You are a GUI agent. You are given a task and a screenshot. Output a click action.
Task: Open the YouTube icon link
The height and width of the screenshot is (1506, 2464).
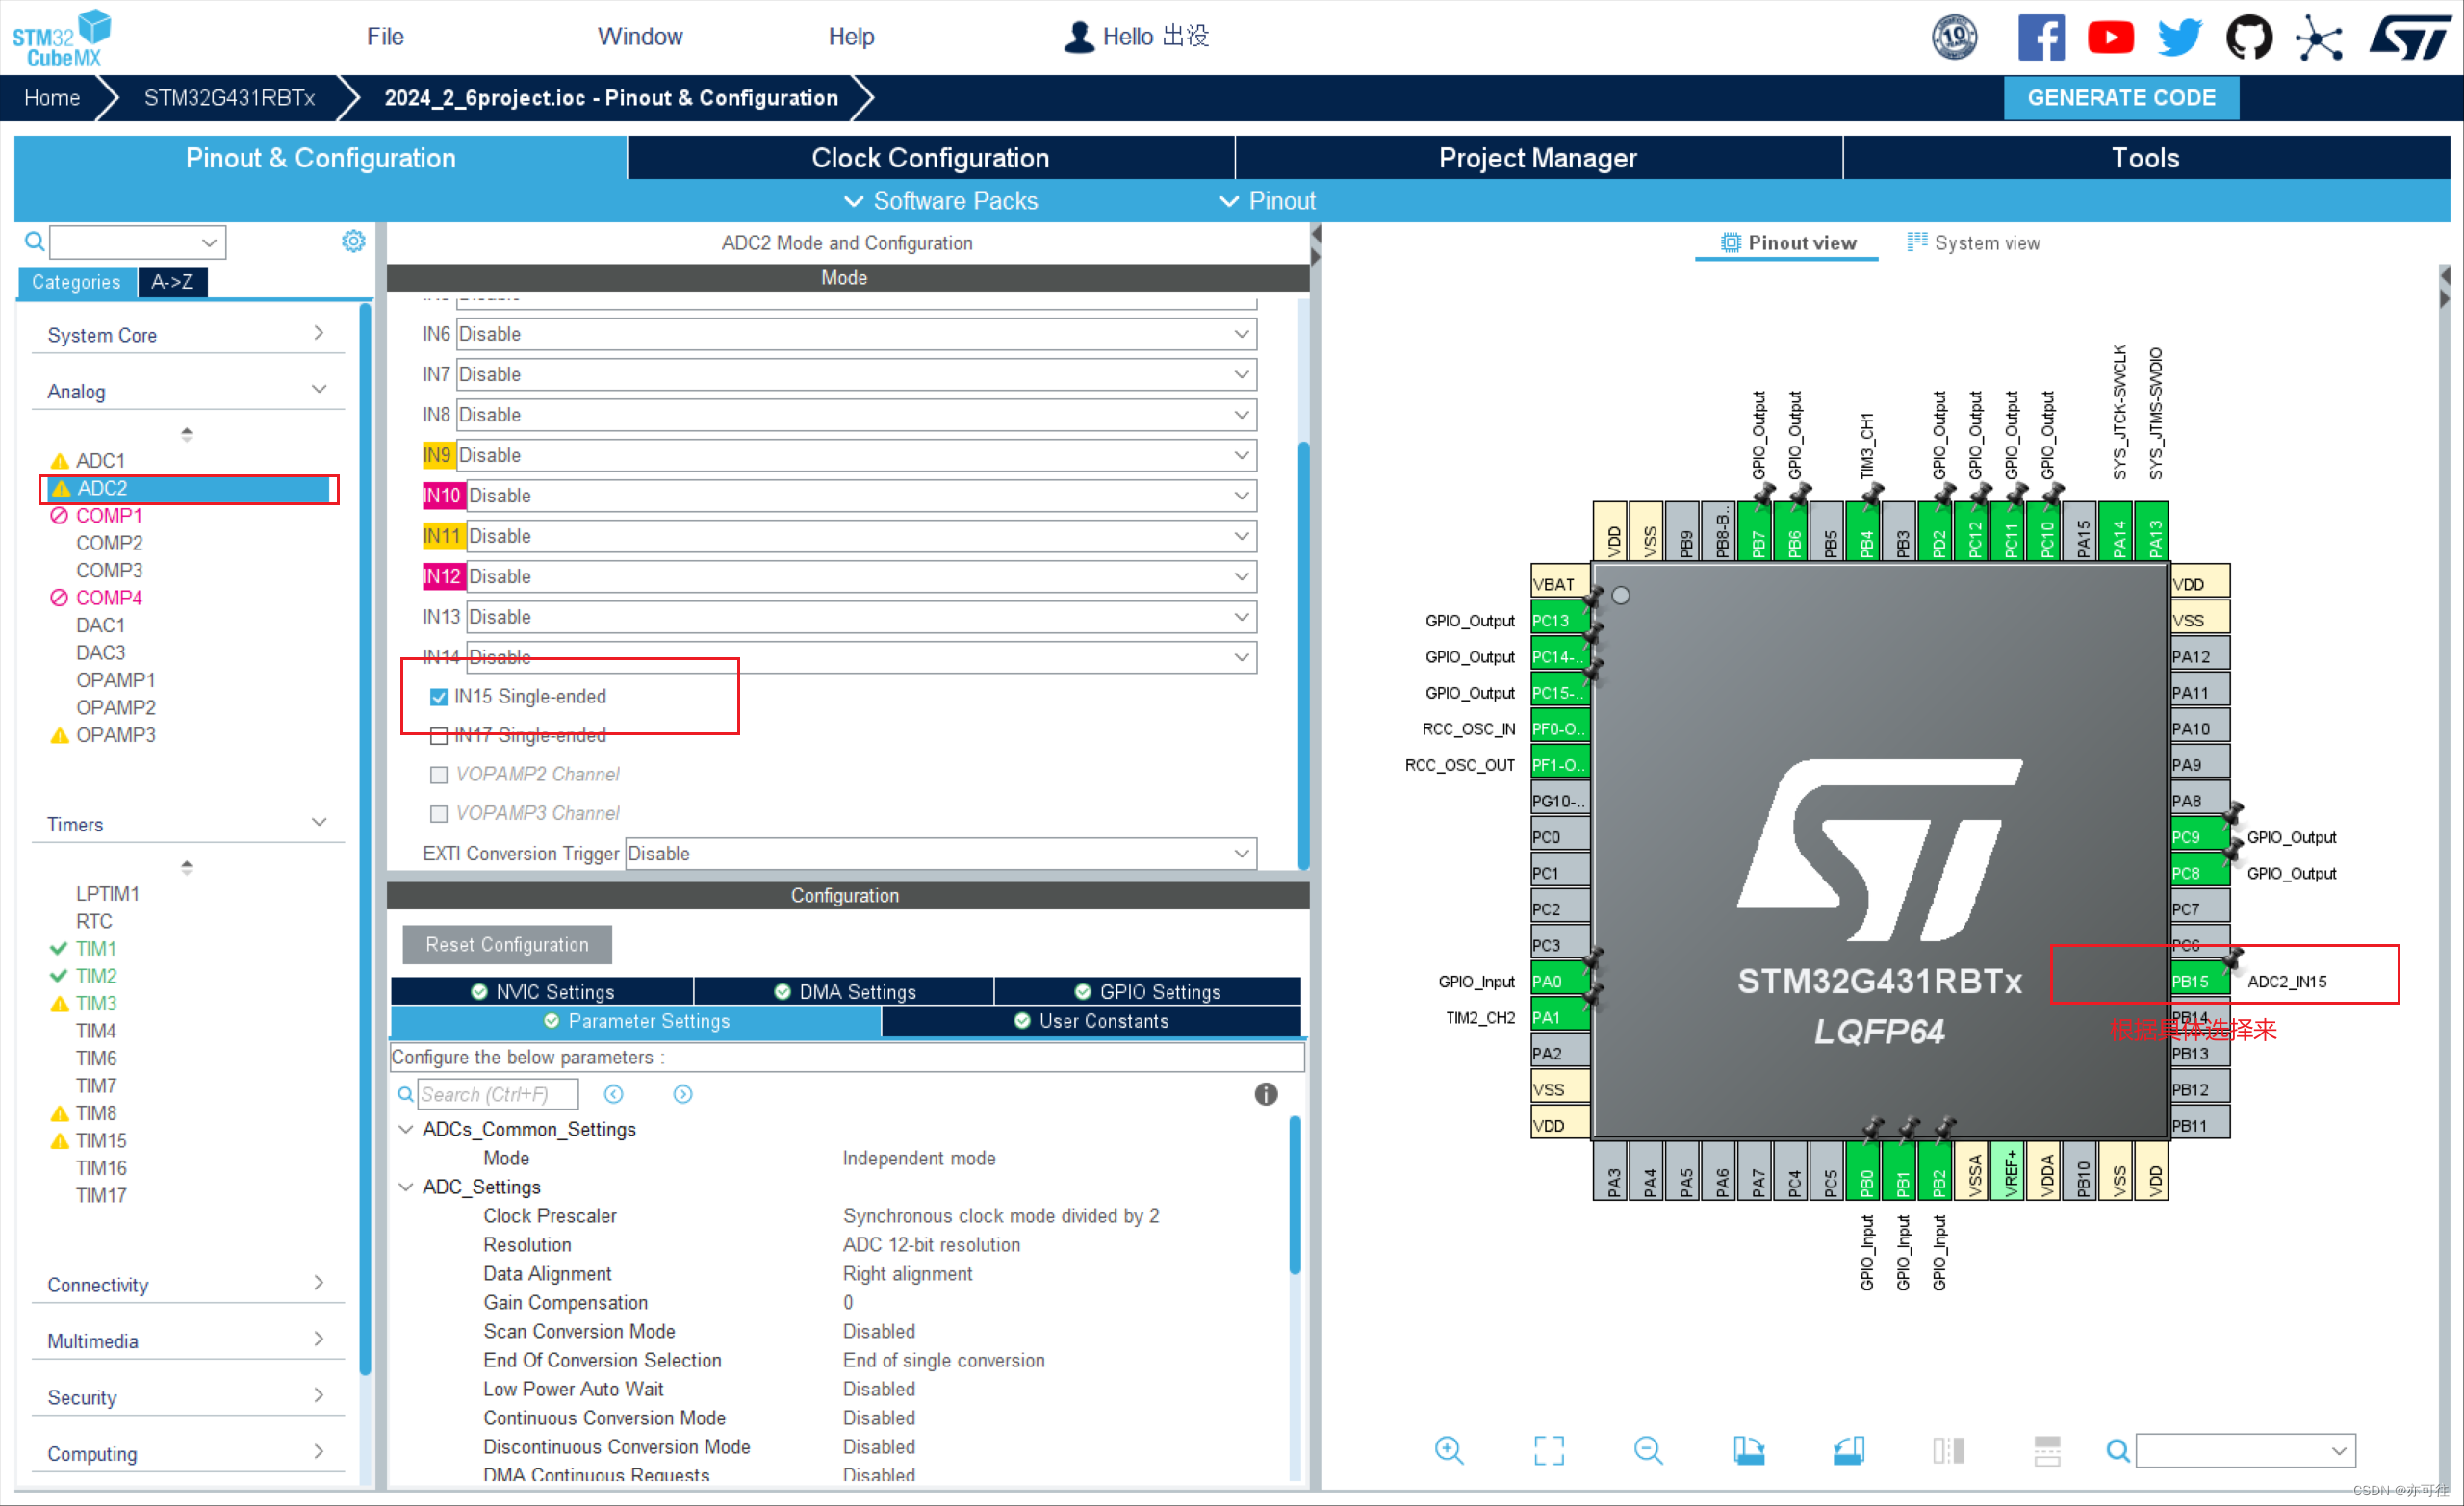[2110, 37]
